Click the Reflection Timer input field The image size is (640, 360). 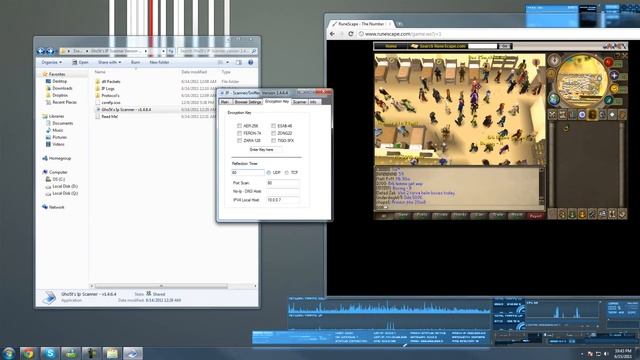tap(248, 173)
